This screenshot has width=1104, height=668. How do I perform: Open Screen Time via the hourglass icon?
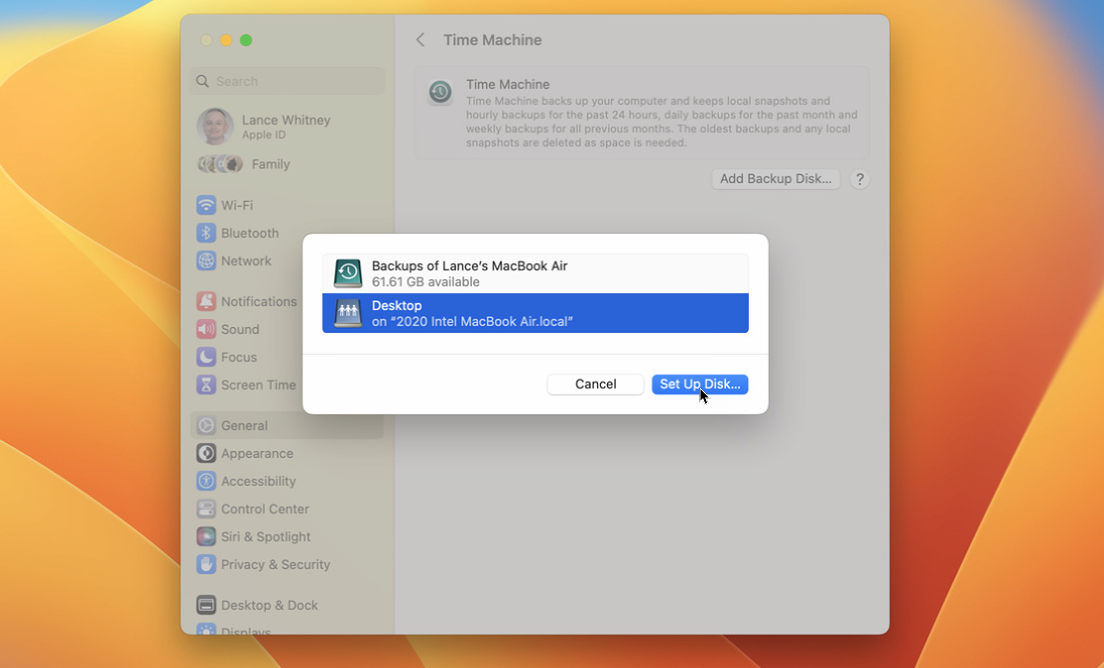pos(207,385)
